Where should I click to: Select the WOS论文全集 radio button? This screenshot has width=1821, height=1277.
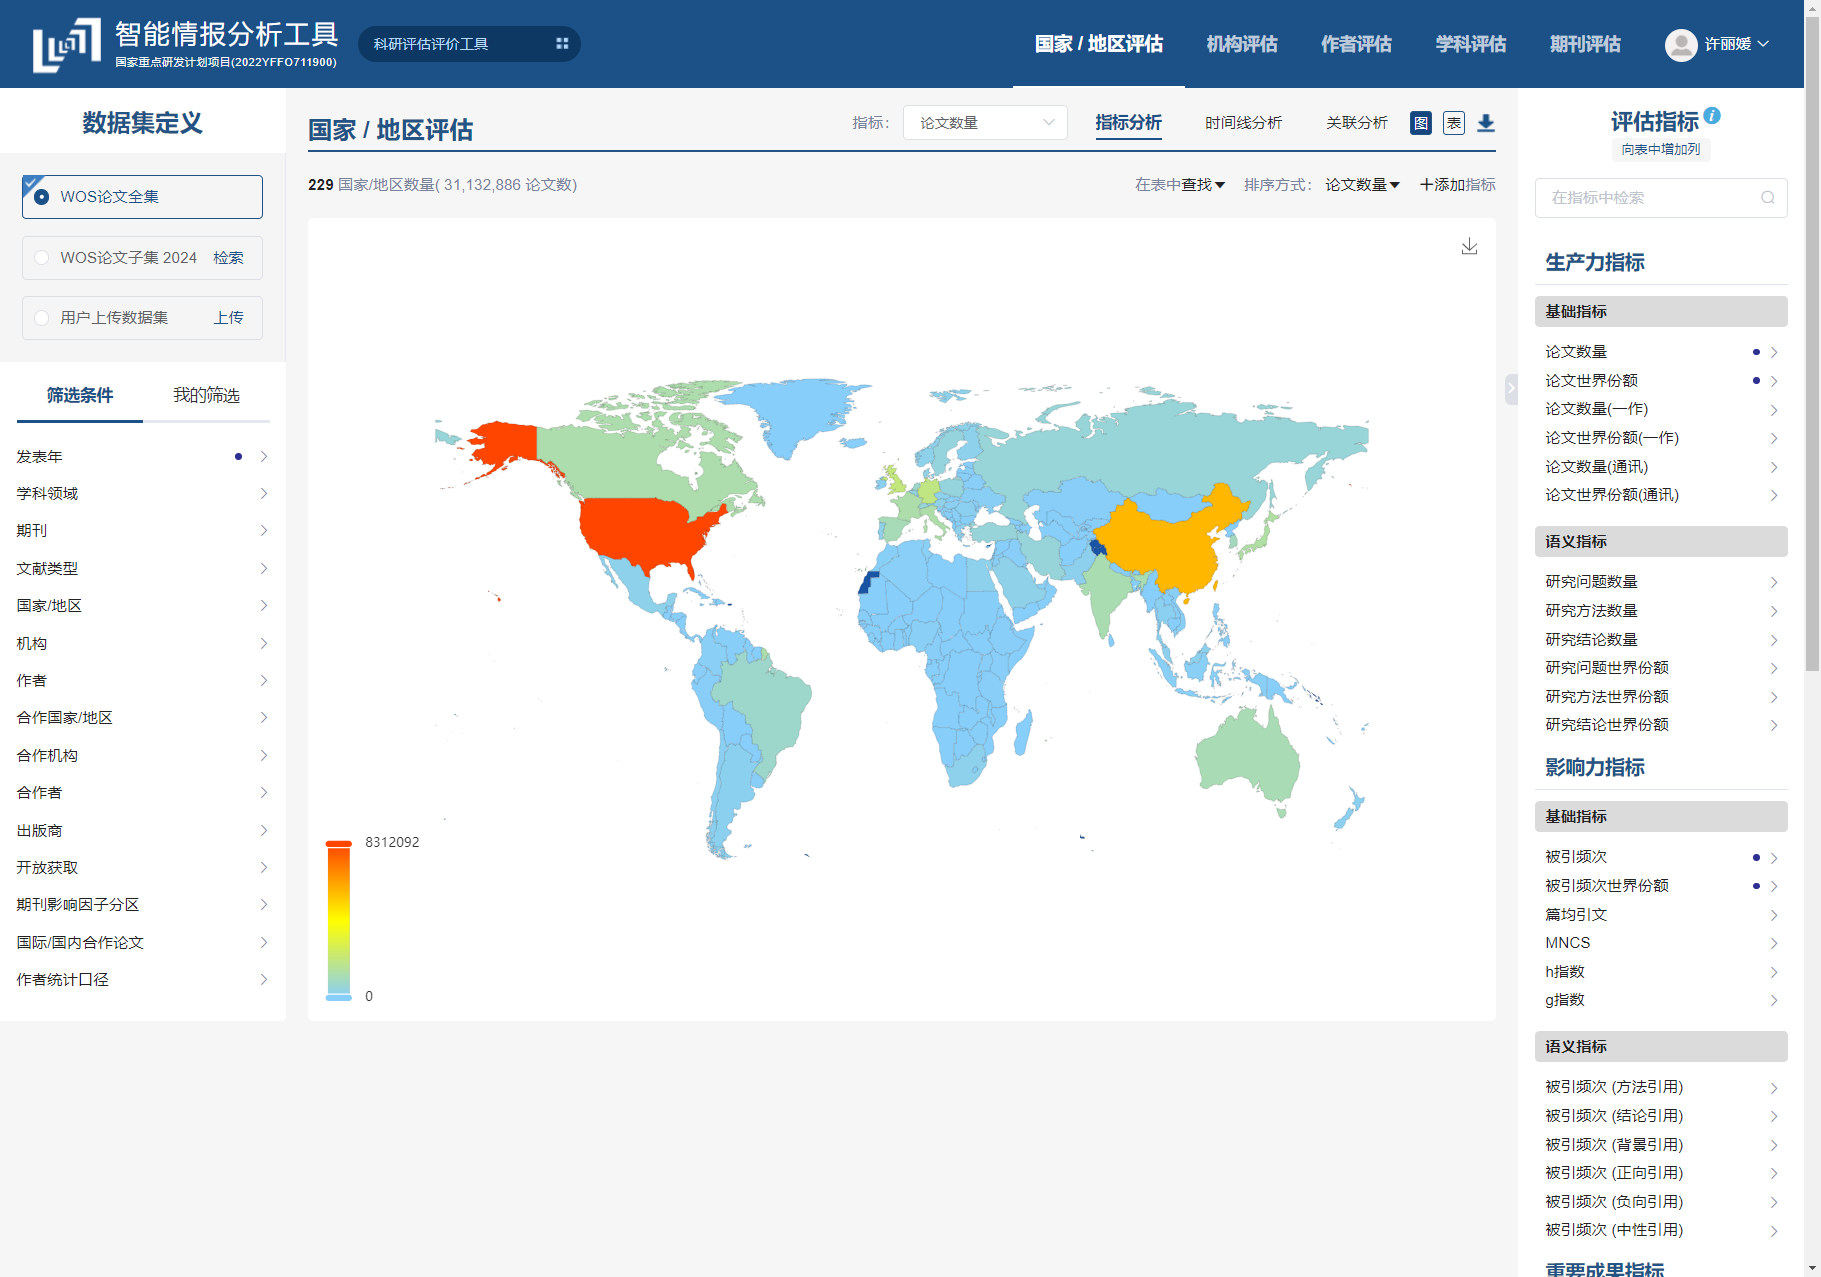pos(42,197)
